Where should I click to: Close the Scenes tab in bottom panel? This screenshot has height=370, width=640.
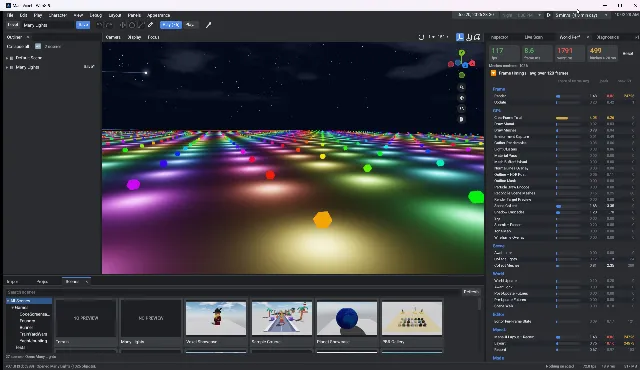point(87,281)
